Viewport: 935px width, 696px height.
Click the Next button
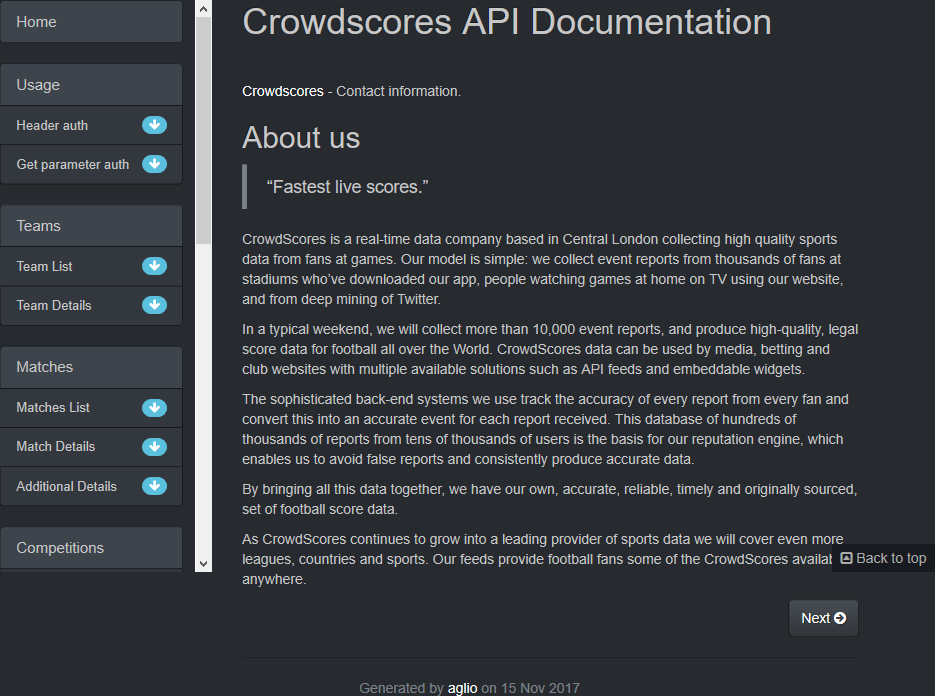coord(823,618)
